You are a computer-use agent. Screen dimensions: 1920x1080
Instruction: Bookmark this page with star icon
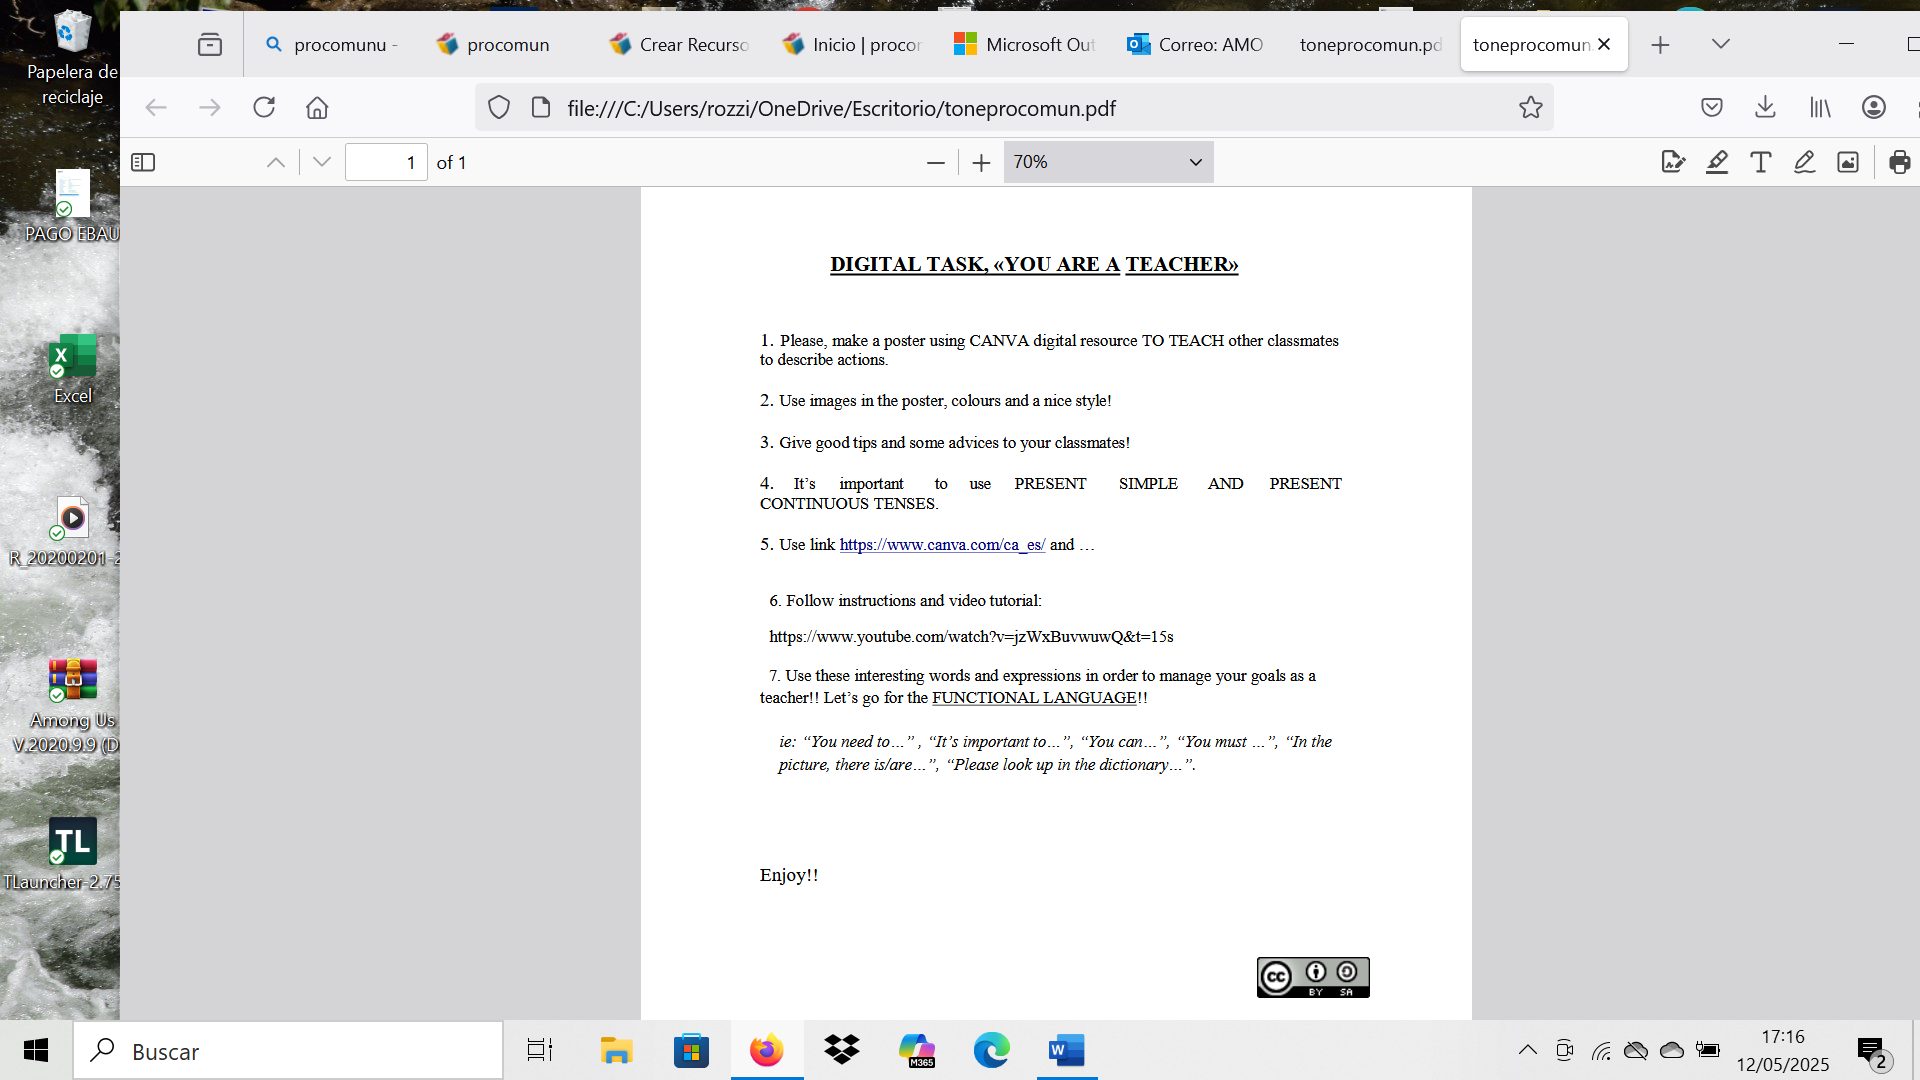coord(1530,108)
